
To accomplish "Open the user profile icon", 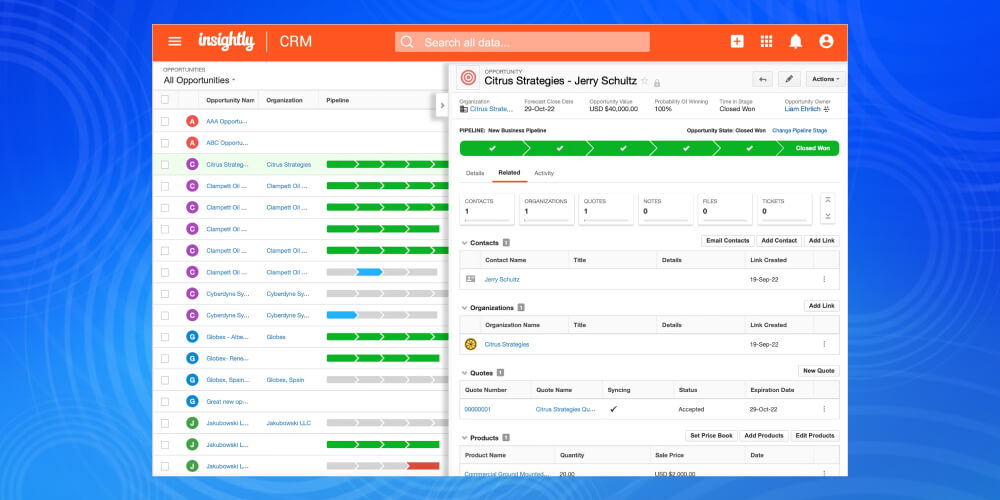I will click(826, 41).
